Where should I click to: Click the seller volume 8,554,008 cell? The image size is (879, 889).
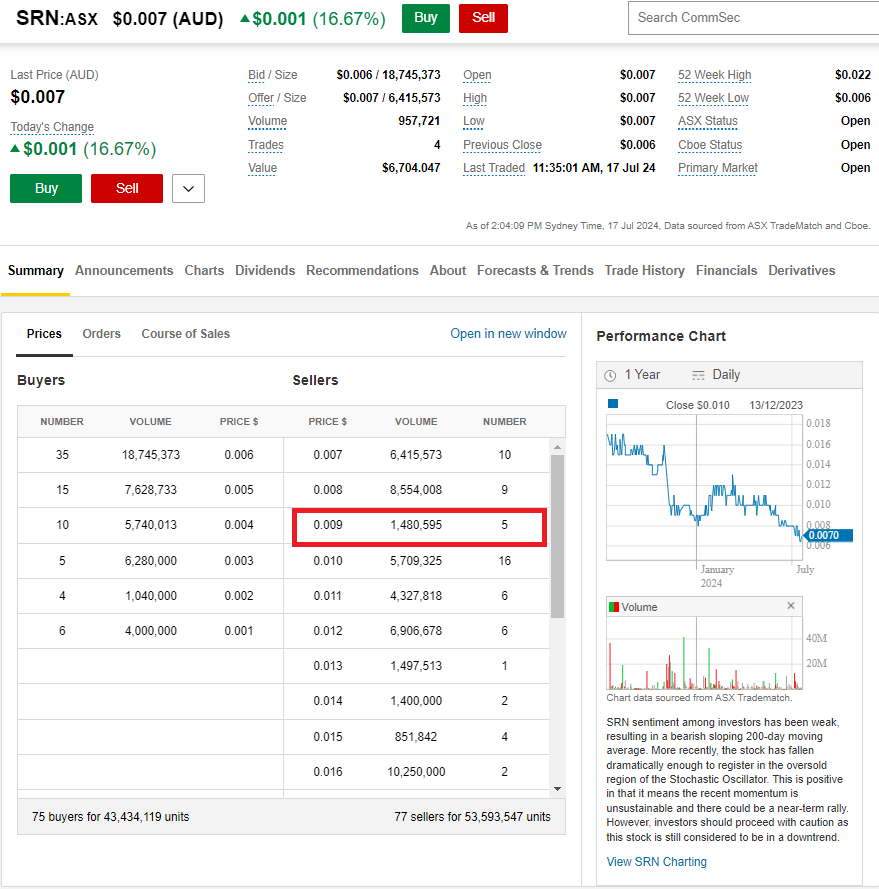[416, 490]
